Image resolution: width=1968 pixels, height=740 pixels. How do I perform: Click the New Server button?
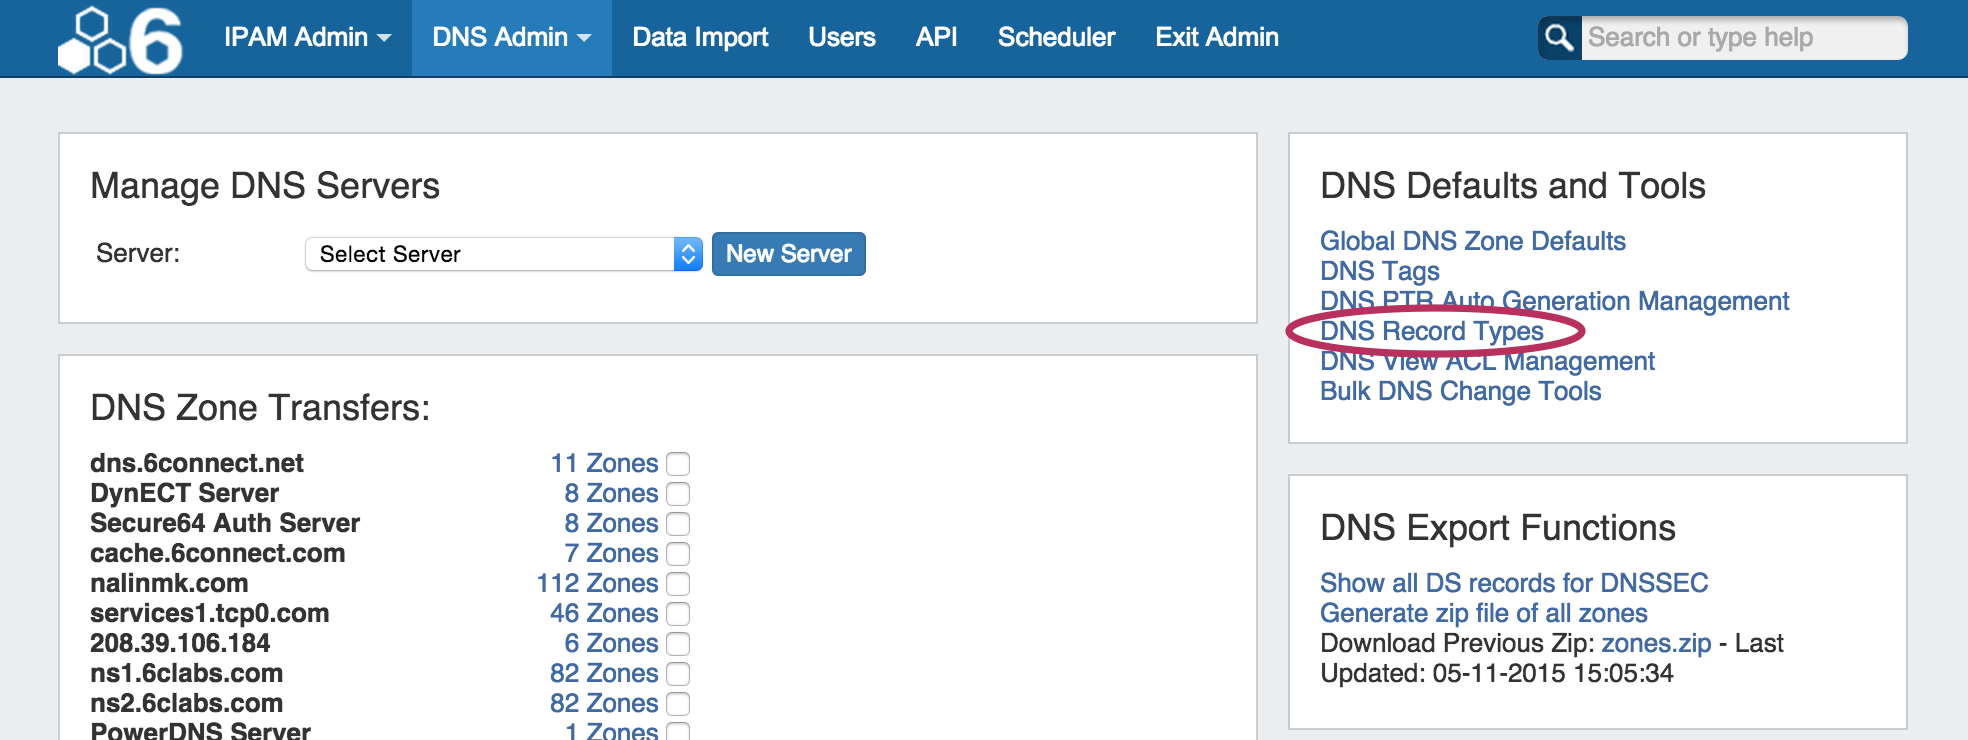[x=788, y=254]
